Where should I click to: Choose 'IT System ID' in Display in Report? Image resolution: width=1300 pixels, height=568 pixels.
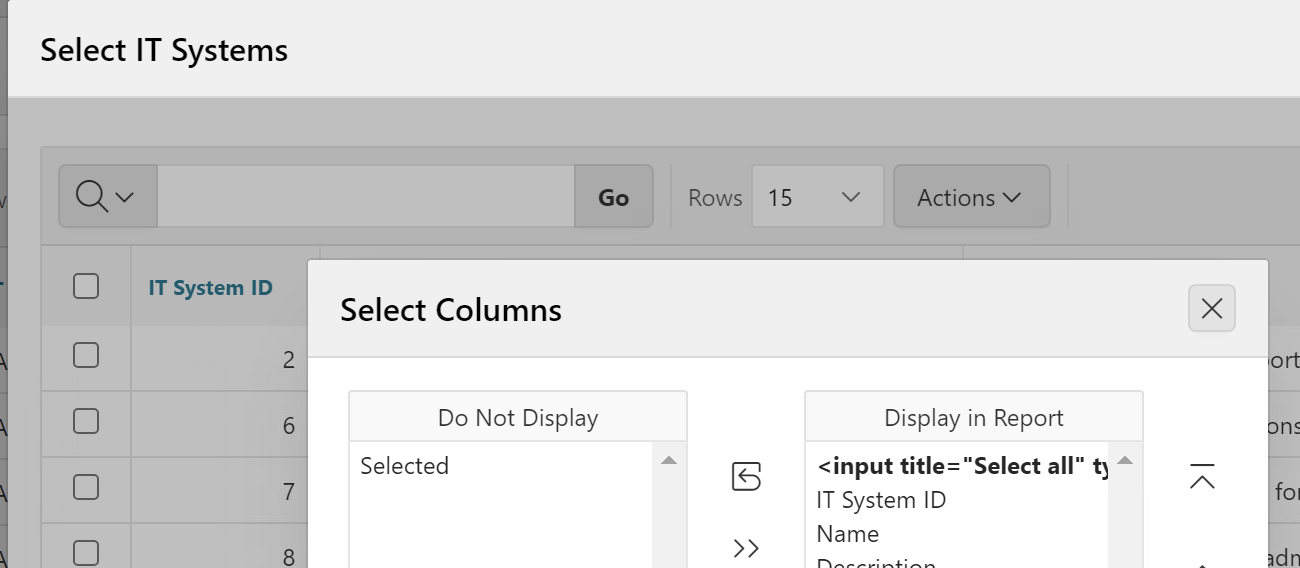(881, 500)
